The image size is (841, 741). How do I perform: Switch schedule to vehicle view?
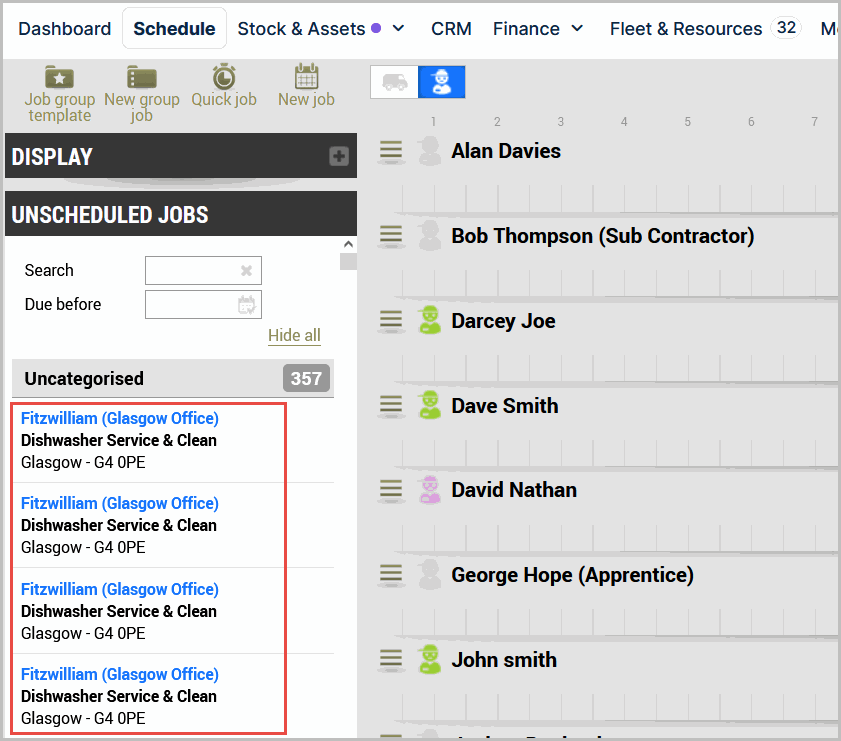point(394,82)
